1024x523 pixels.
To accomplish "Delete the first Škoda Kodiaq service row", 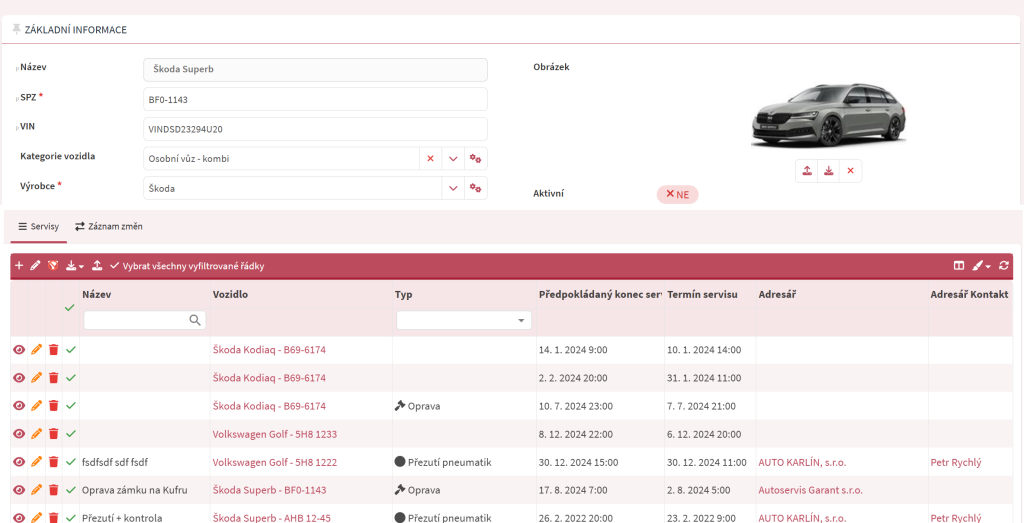I will [54, 350].
